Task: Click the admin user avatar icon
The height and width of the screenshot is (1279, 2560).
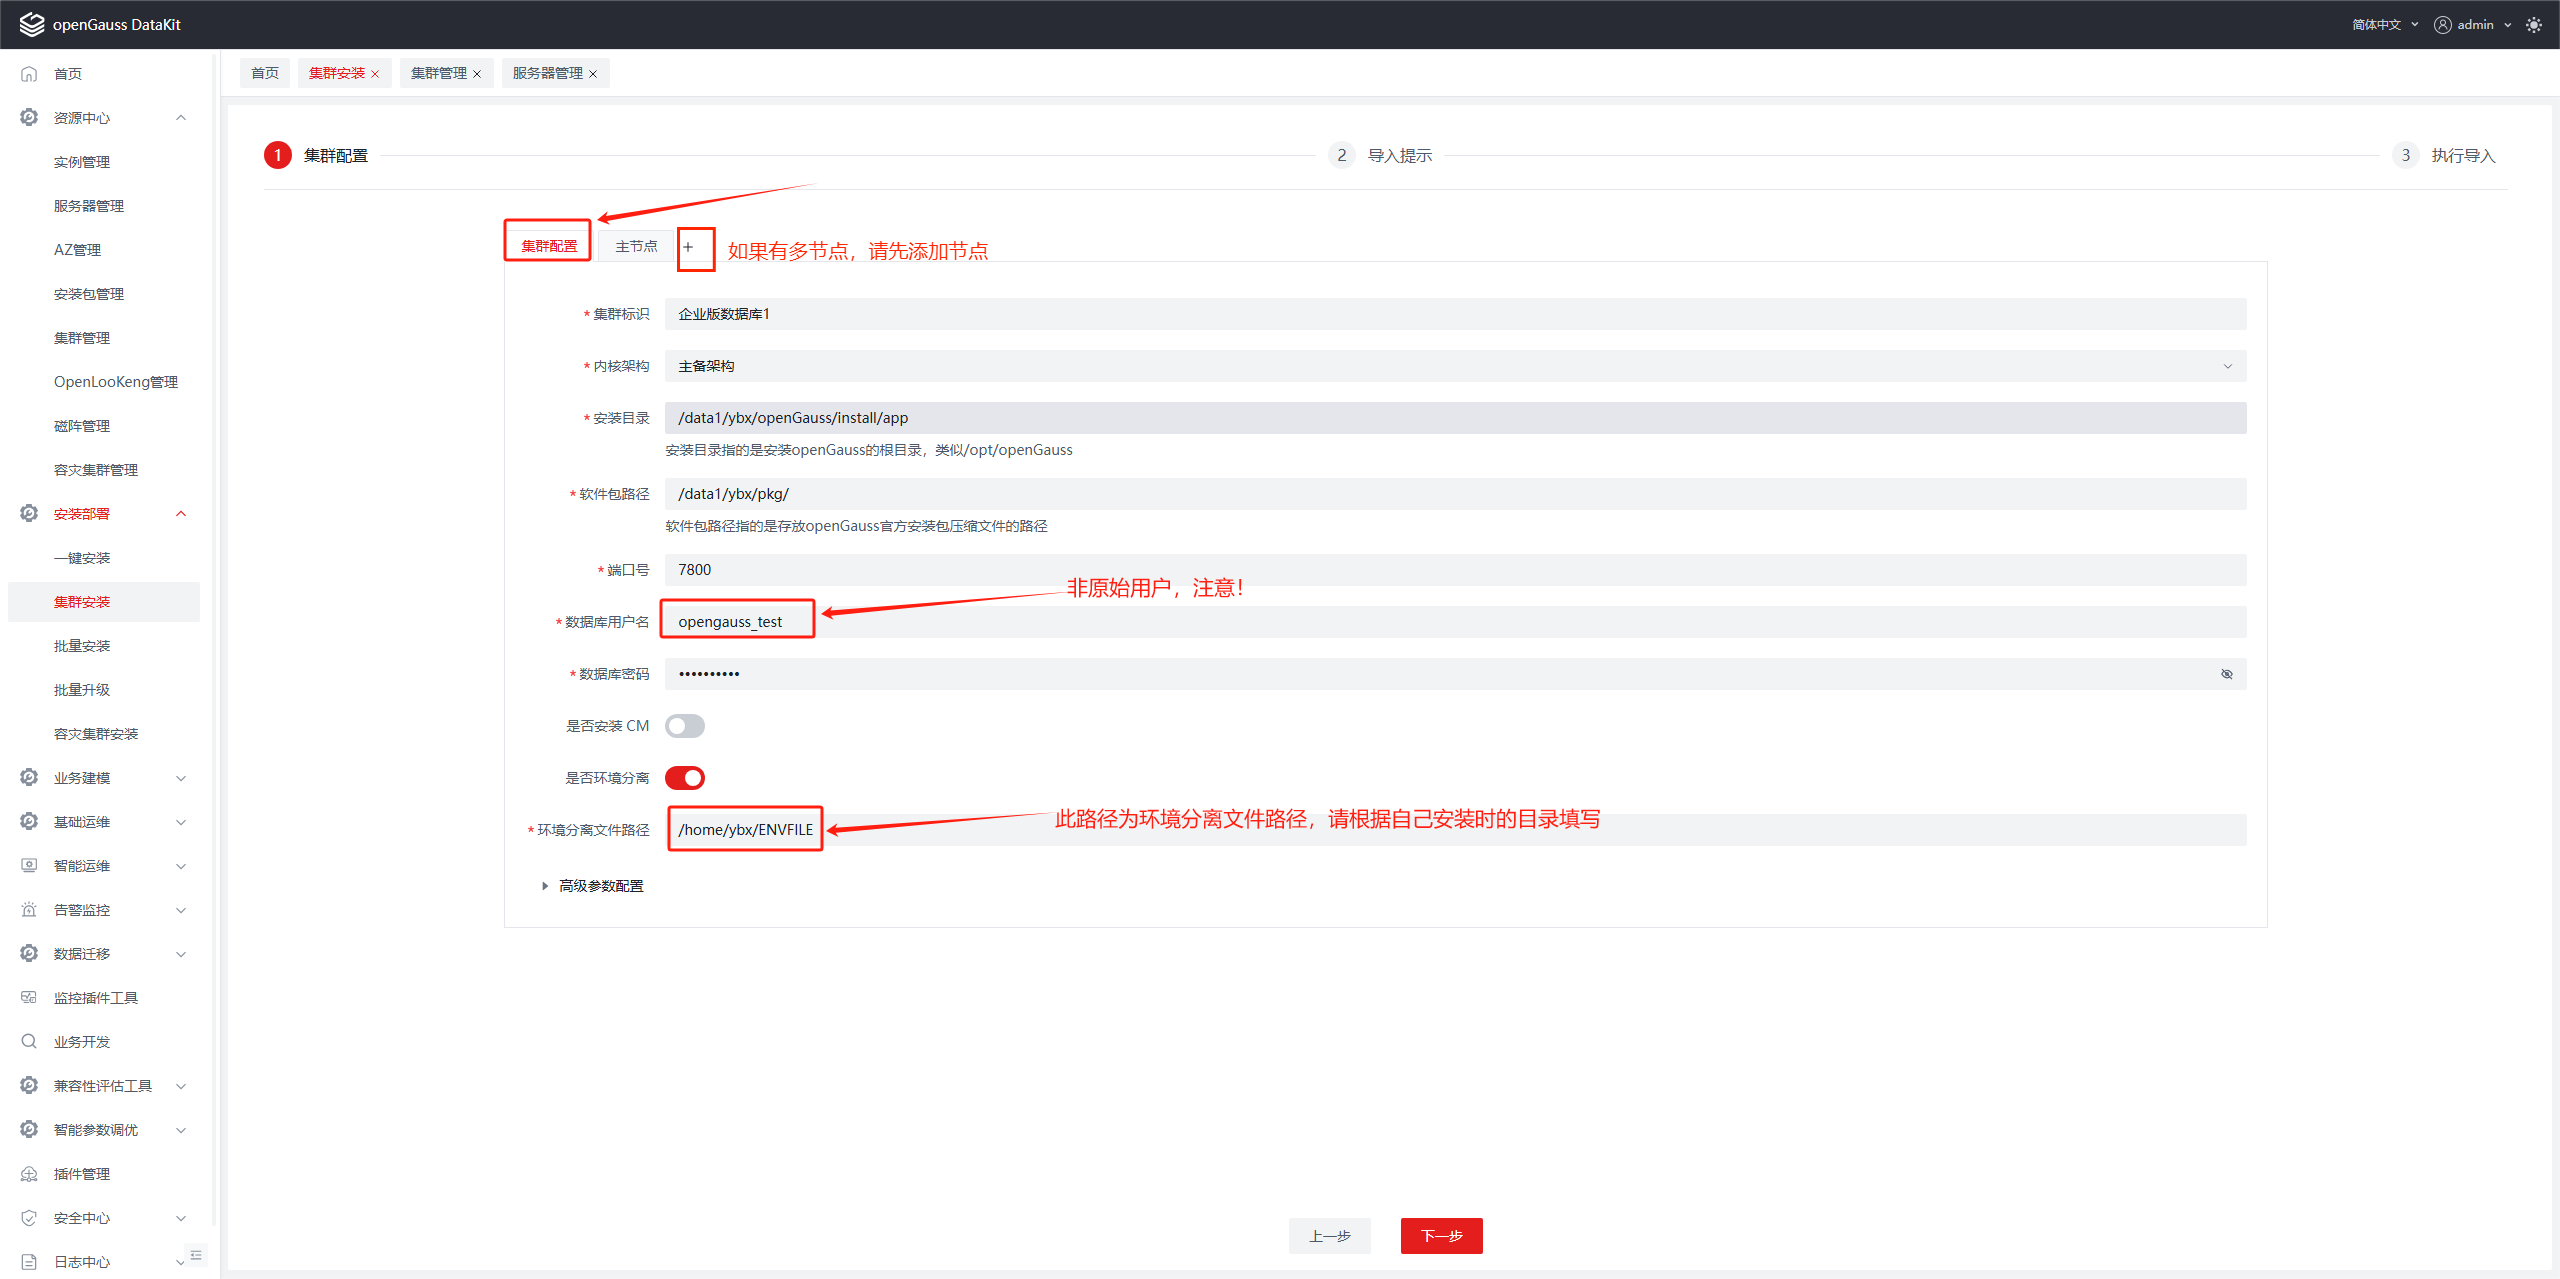Action: pos(2442,25)
